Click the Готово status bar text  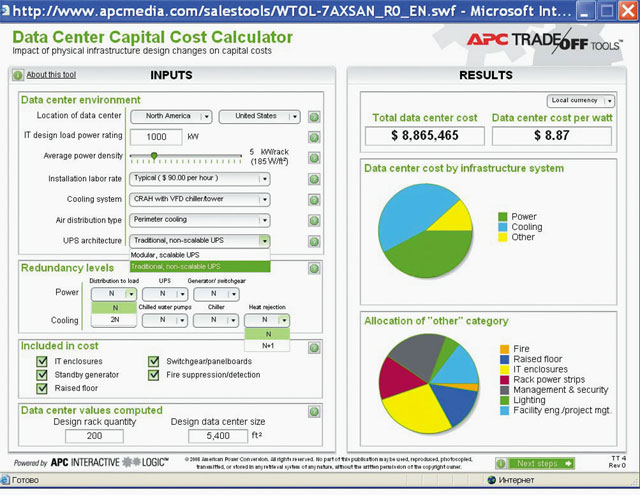(25, 480)
